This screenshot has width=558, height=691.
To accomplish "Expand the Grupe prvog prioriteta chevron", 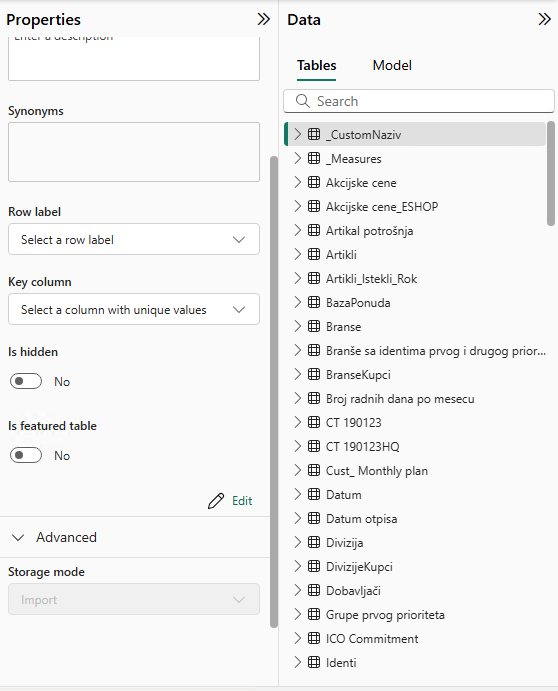I will 298,614.
